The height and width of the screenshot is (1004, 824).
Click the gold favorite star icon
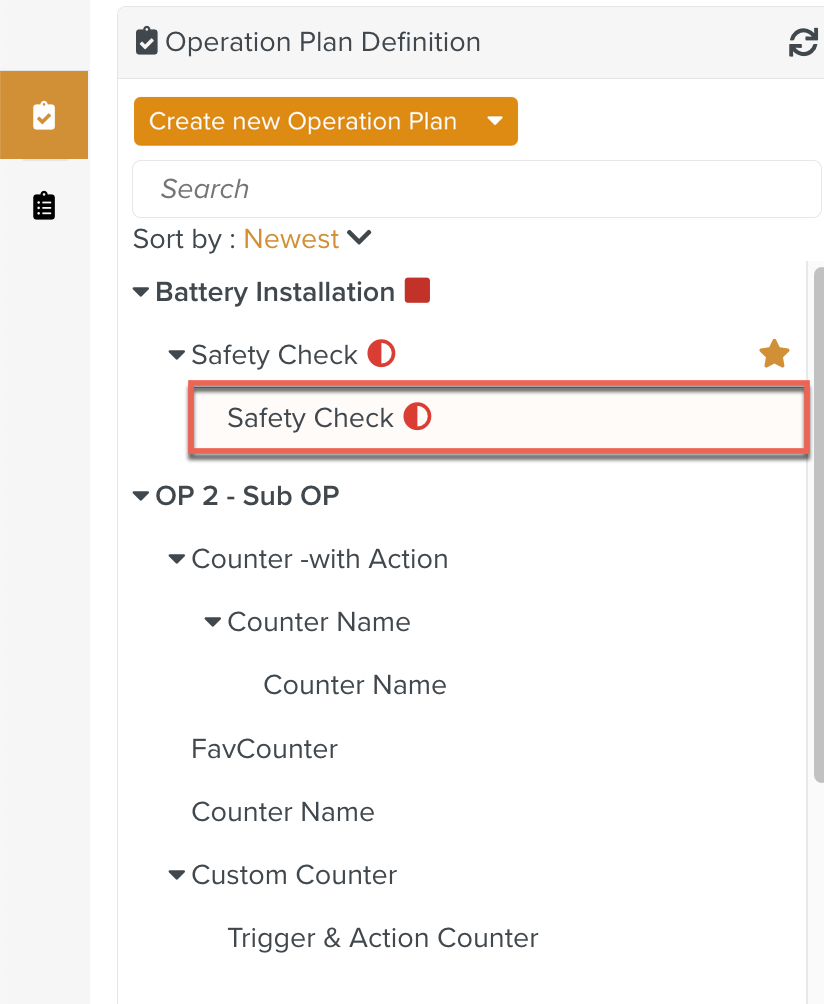(x=774, y=354)
